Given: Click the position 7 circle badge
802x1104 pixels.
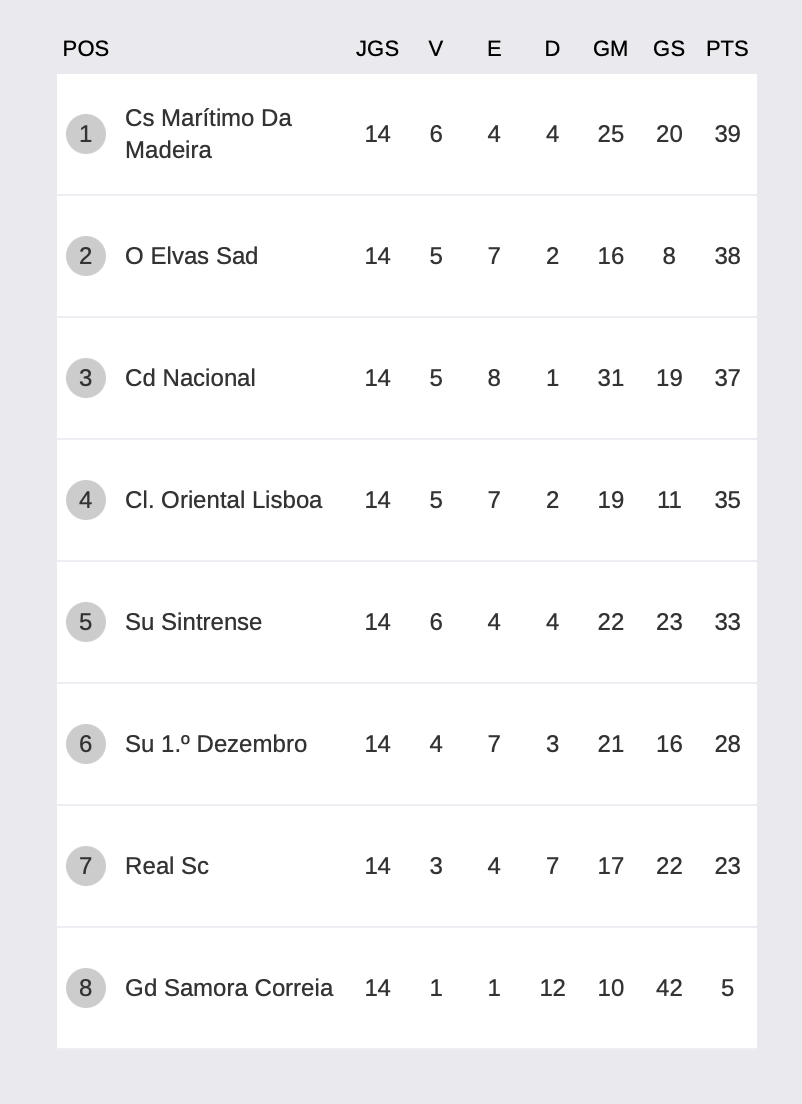Looking at the screenshot, I should pos(86,866).
